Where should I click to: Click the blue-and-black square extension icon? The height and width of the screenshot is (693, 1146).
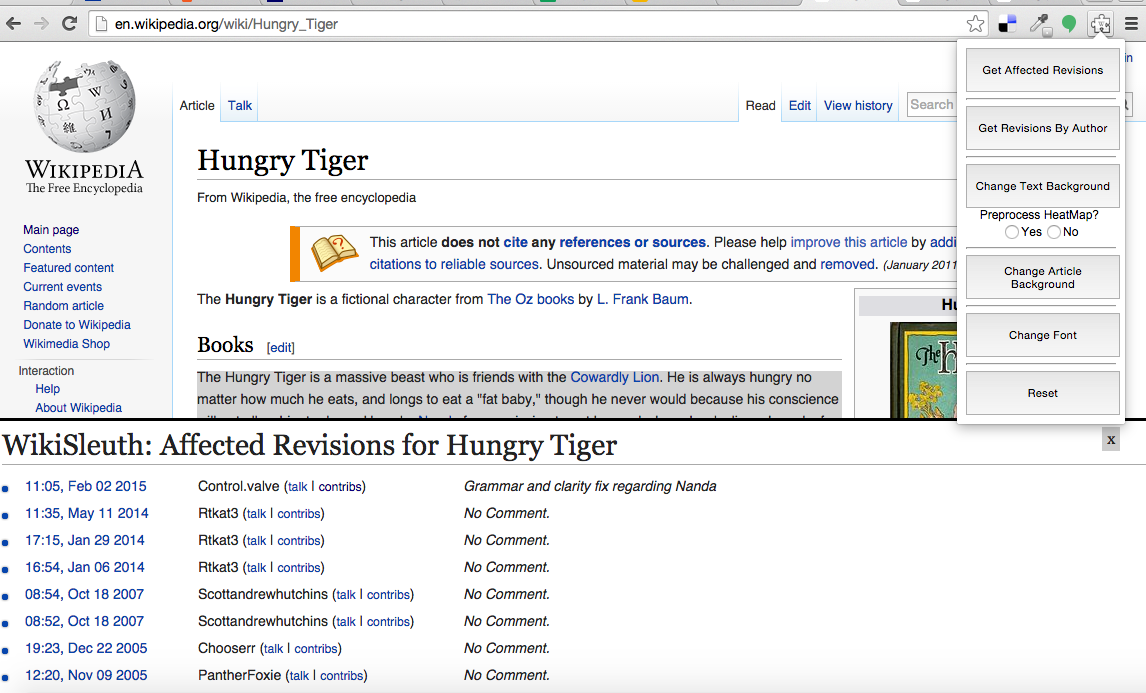(1006, 22)
